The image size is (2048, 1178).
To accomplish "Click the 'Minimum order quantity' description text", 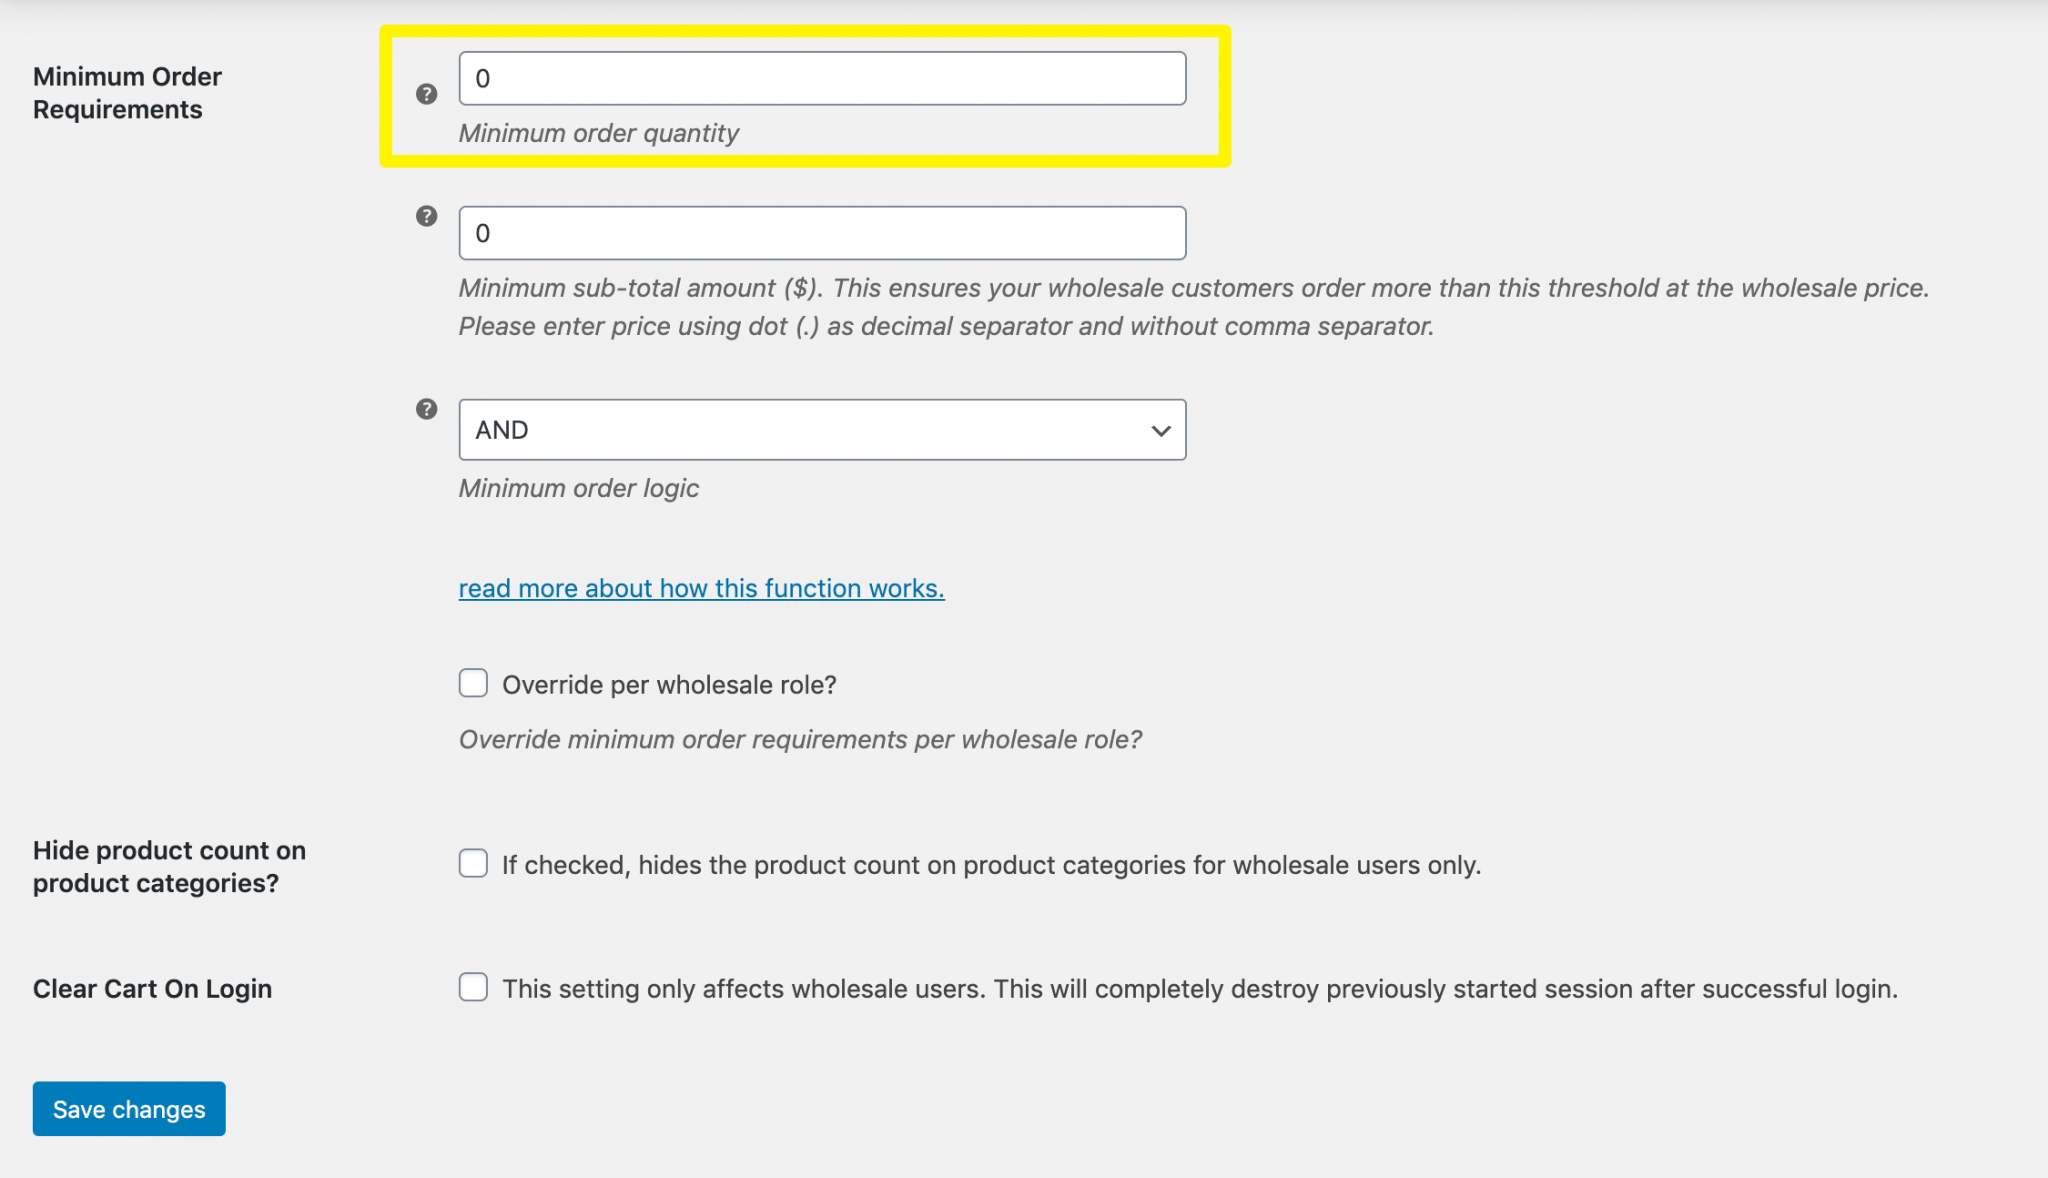I will (598, 133).
